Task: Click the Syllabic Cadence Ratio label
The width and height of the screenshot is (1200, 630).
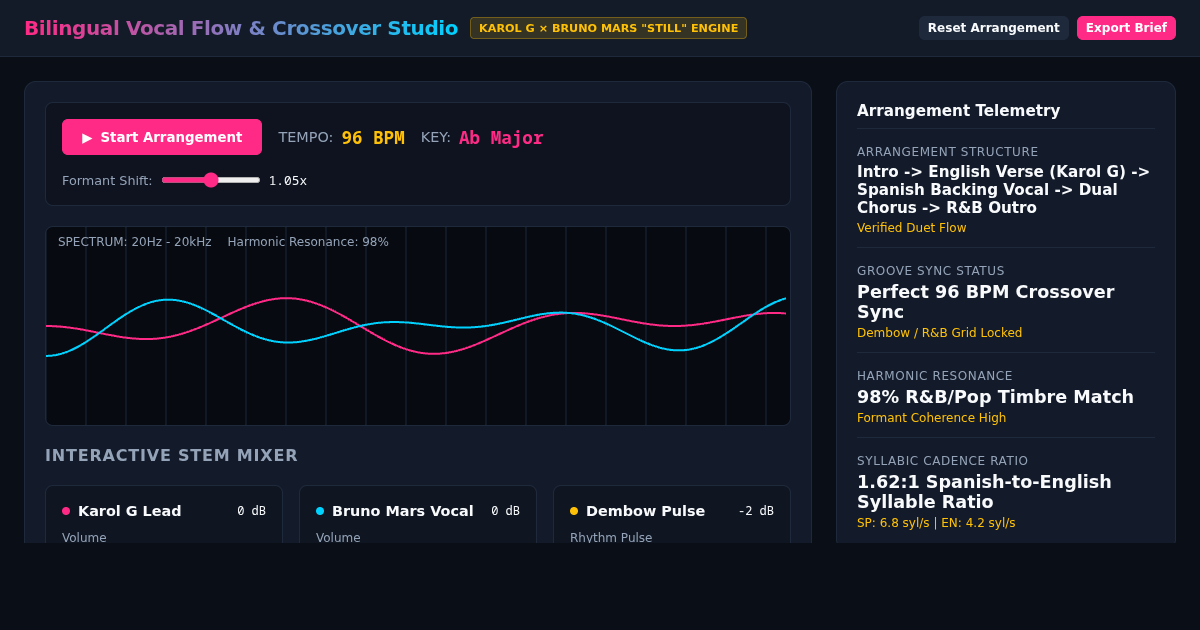Action: (x=942, y=461)
